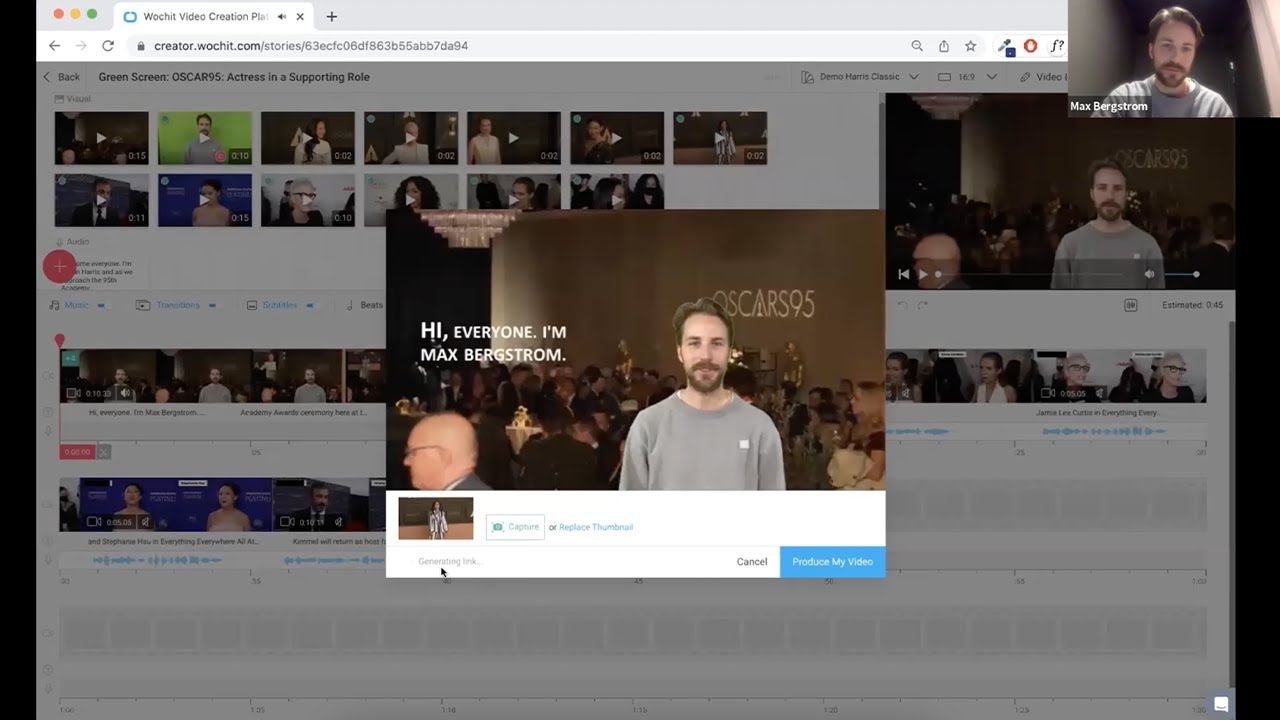
Task: Click the green +4 badge on first clip
Action: point(70,358)
